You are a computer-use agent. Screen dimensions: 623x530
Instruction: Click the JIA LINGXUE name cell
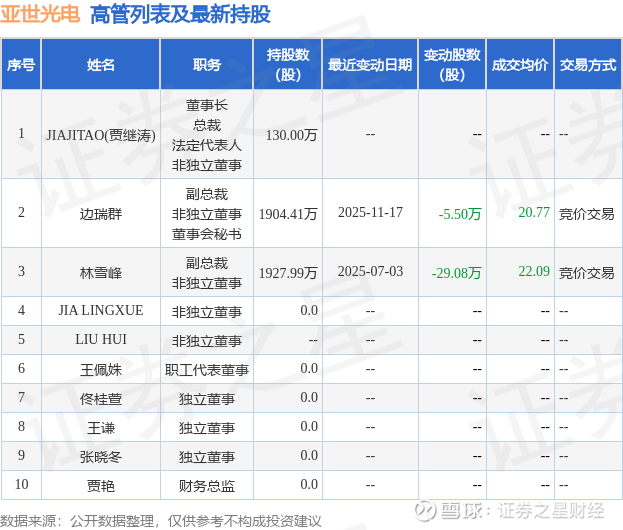coord(101,310)
